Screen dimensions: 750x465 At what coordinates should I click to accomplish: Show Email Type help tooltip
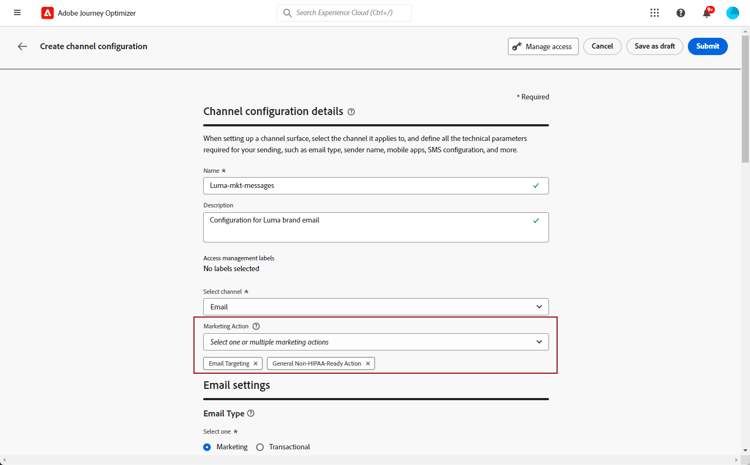[x=251, y=413]
